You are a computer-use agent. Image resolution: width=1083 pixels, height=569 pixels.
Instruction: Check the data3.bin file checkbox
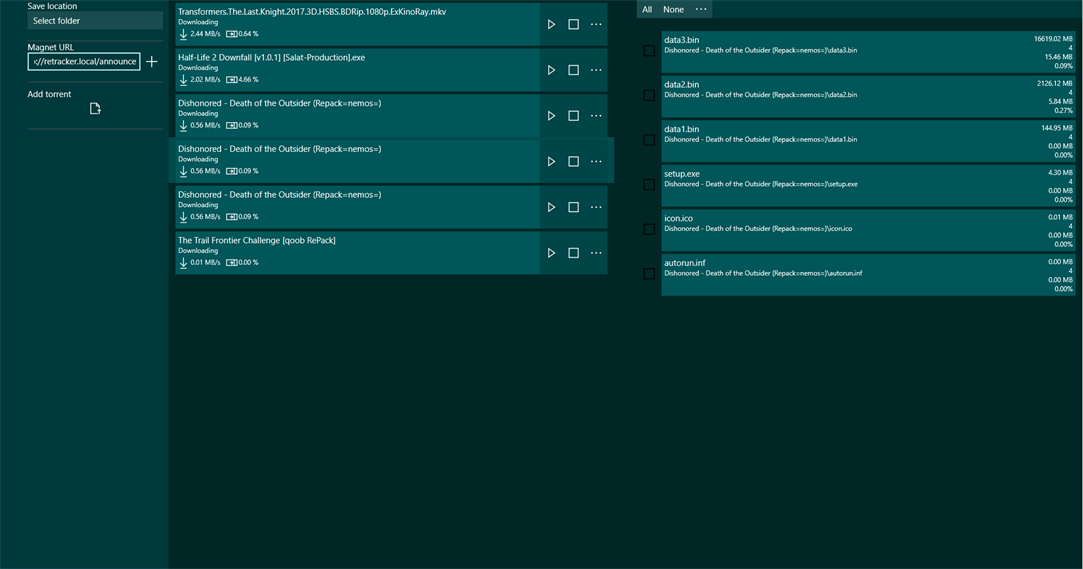(x=649, y=50)
